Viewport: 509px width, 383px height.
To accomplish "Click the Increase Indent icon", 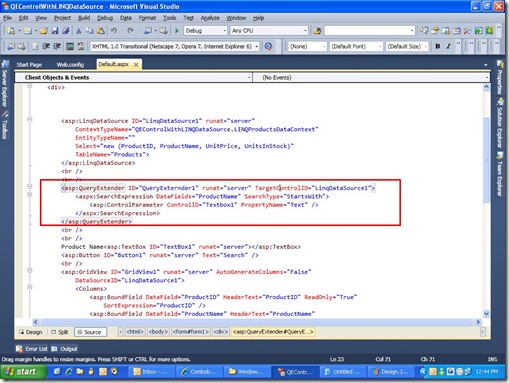I will point(57,46).
